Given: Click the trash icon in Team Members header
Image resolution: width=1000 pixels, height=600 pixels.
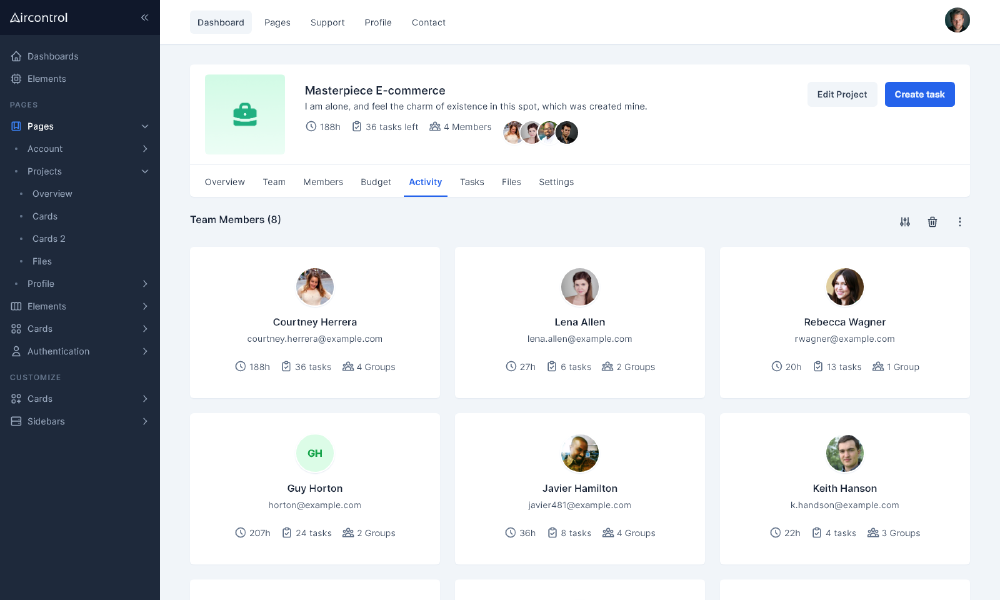Looking at the screenshot, I should (x=932, y=222).
